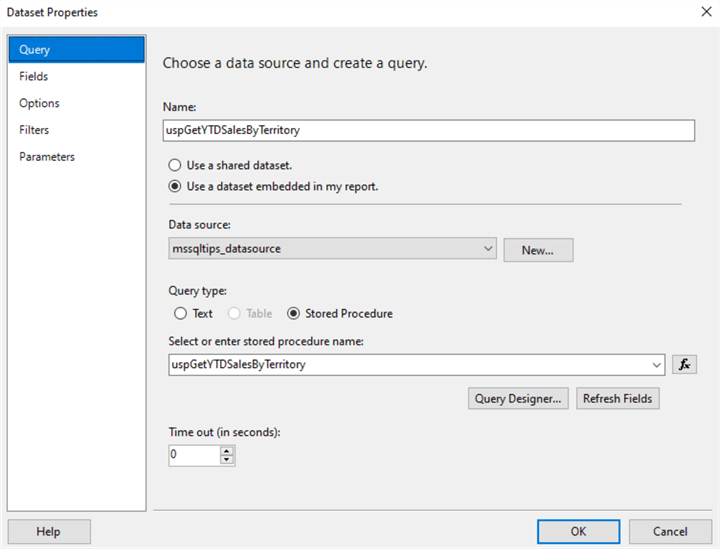This screenshot has height=549, width=720.
Task: Open the Filters page
Action: (34, 130)
